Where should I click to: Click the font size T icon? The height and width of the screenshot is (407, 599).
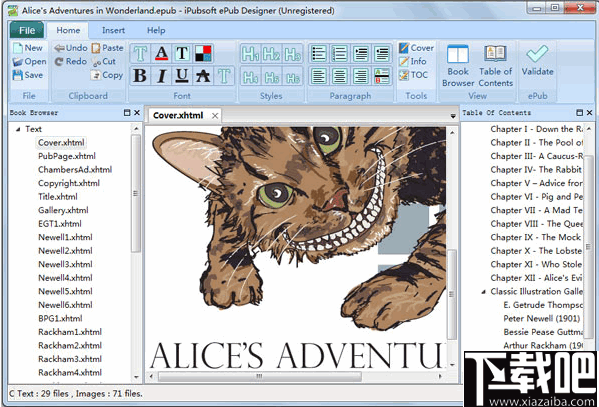[x=182, y=54]
